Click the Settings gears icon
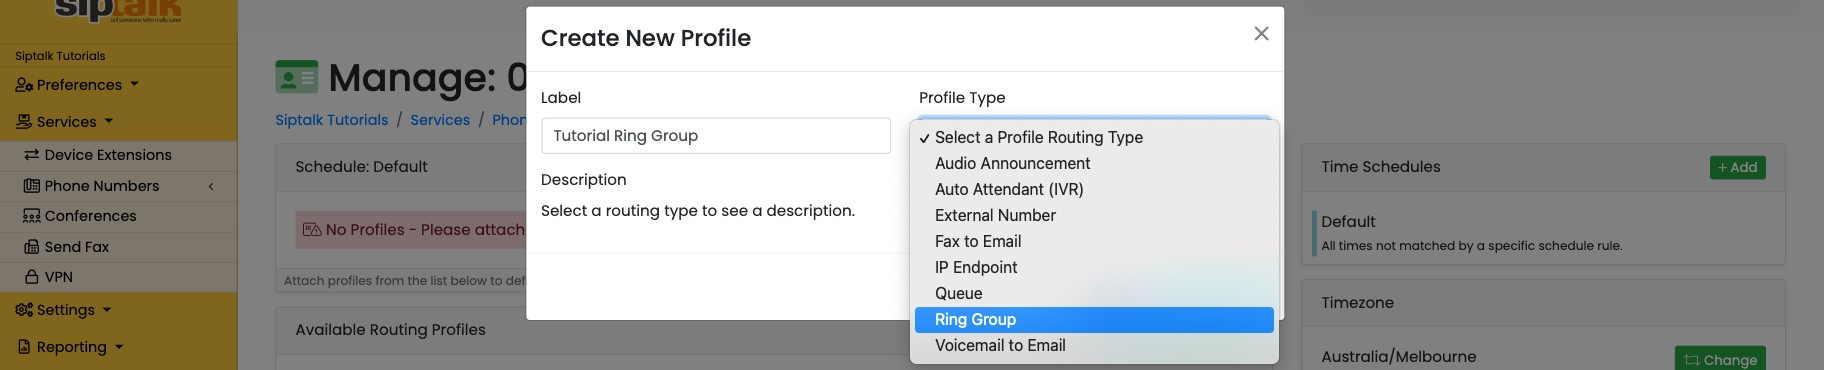 point(24,310)
